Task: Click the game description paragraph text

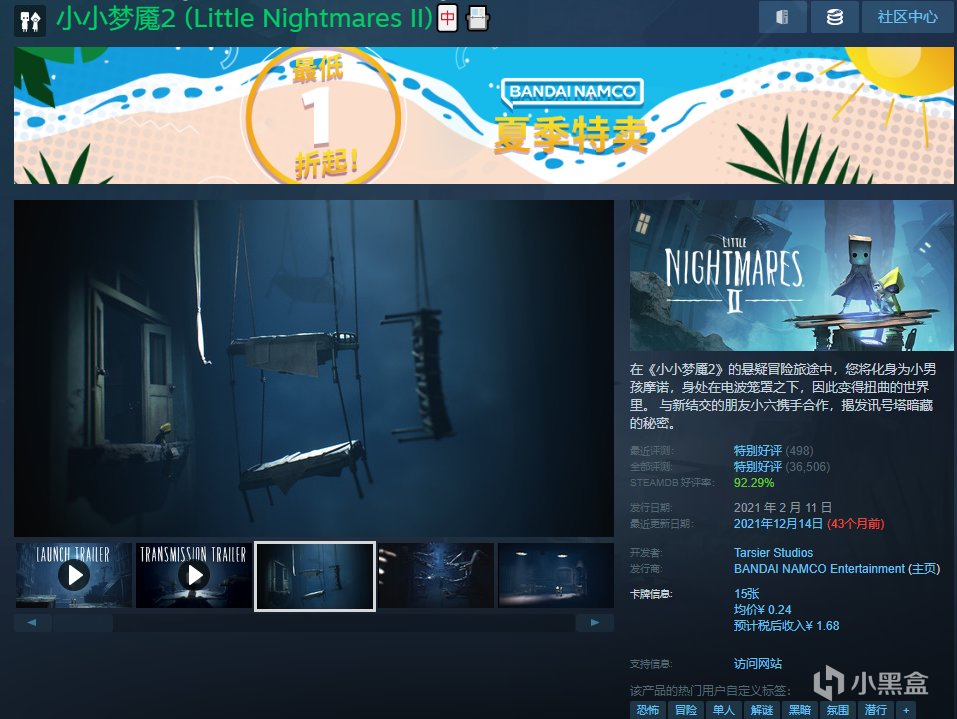Action: pos(782,396)
